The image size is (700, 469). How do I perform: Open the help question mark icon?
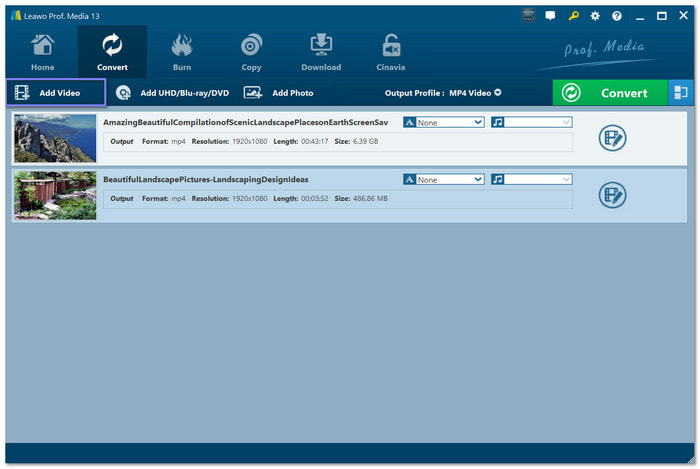616,16
